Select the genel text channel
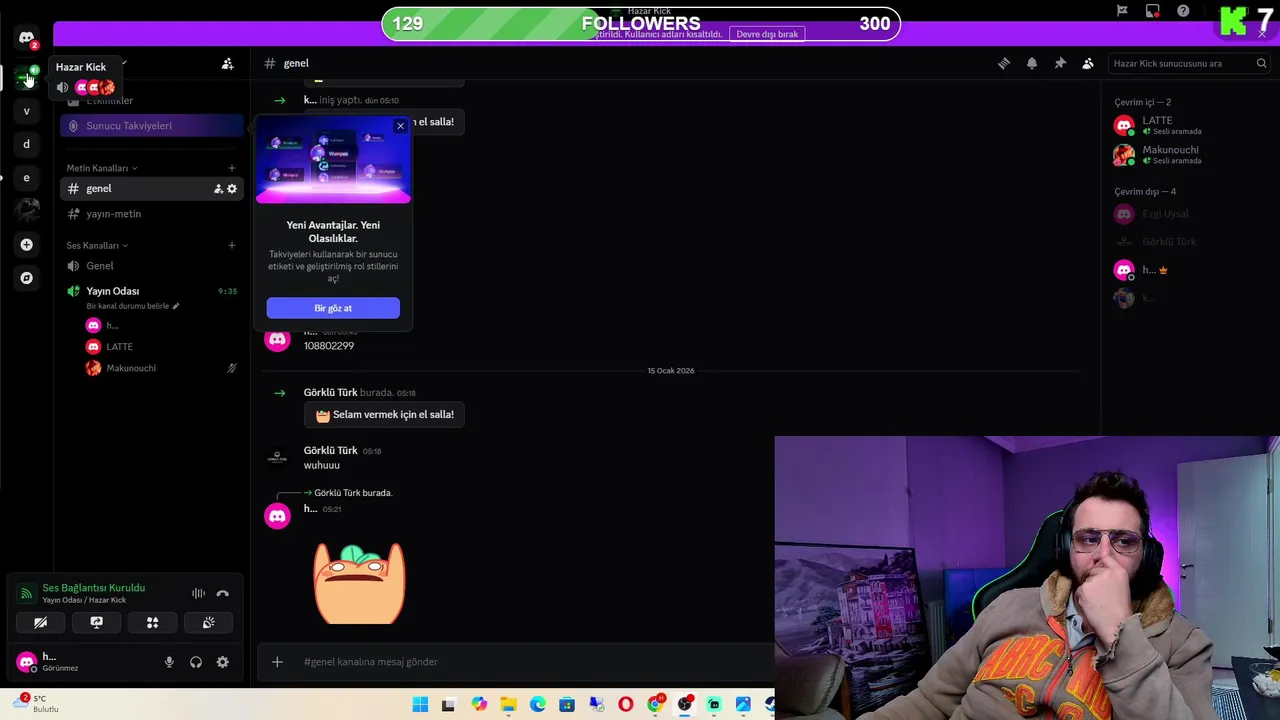 152,189
